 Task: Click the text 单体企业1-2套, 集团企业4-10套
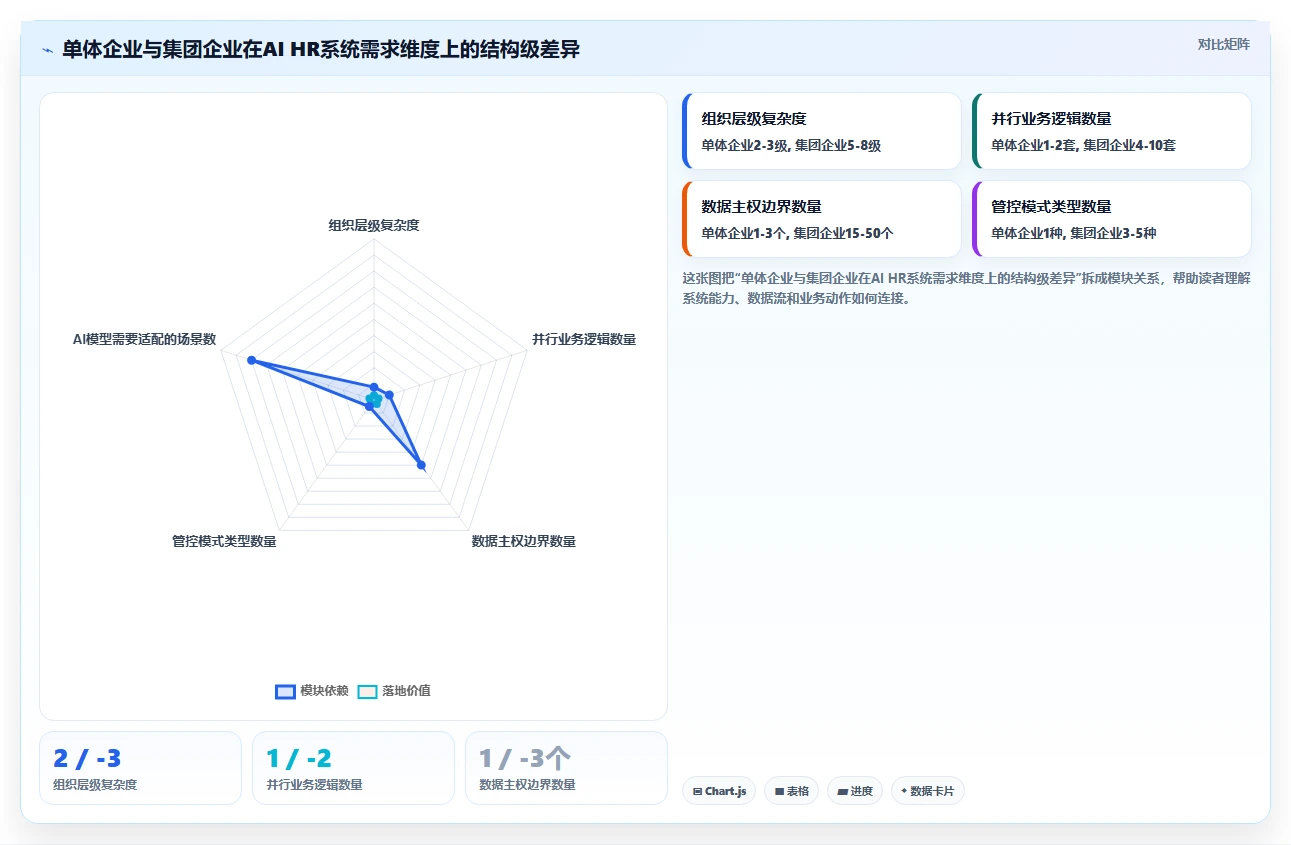coord(1084,145)
